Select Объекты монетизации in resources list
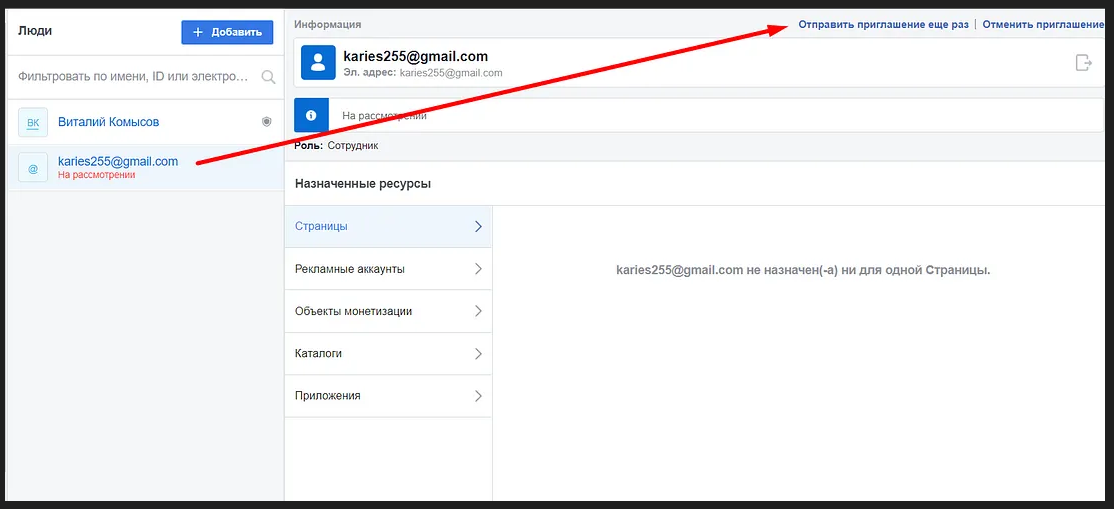This screenshot has height=509, width=1114. pos(353,311)
